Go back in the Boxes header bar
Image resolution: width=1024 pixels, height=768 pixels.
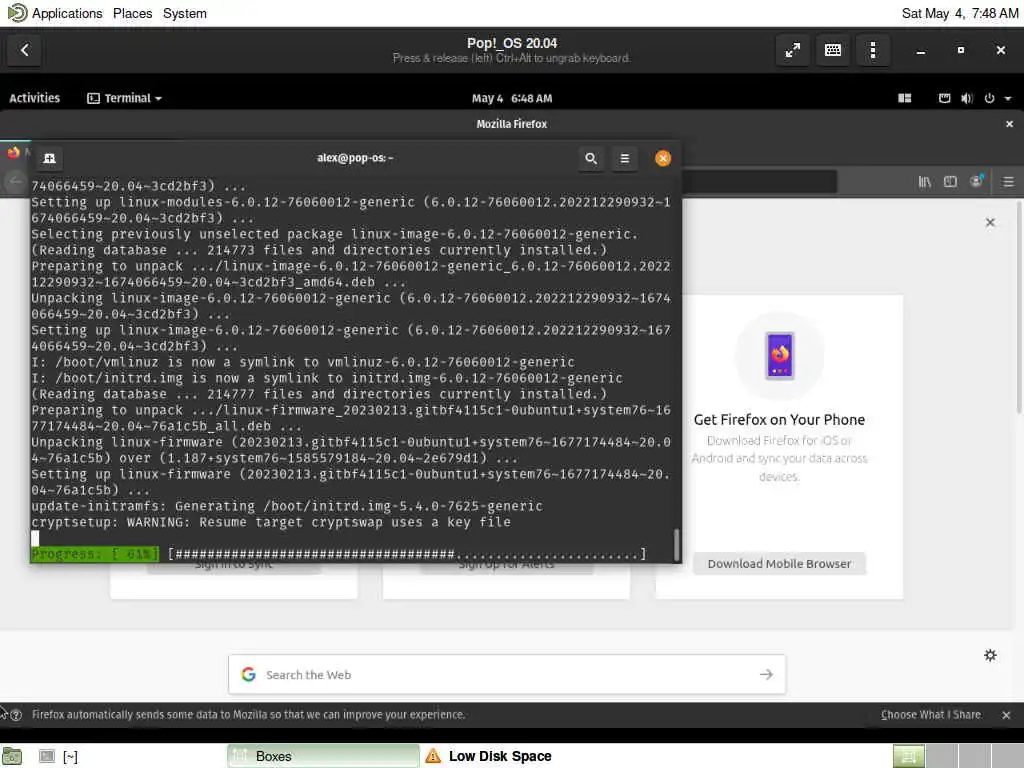click(x=24, y=50)
